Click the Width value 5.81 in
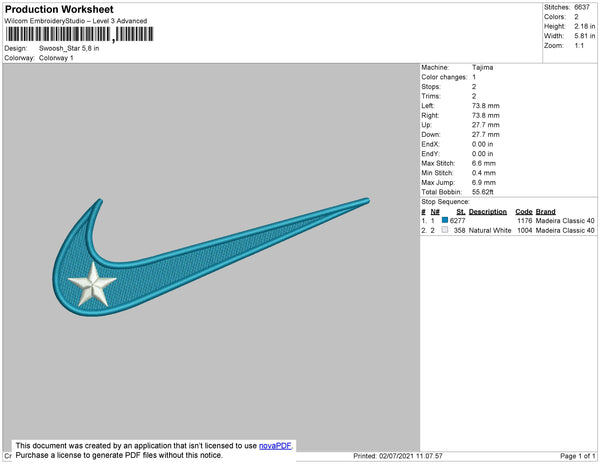The image size is (600, 464). [584, 36]
